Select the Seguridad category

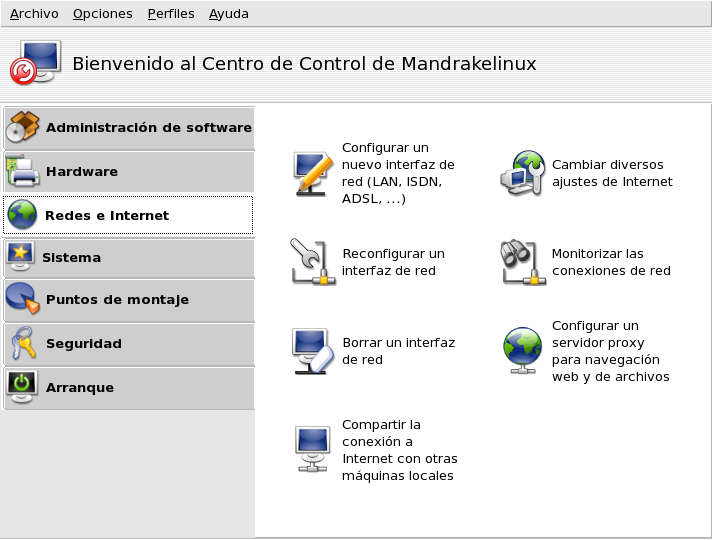coord(129,344)
